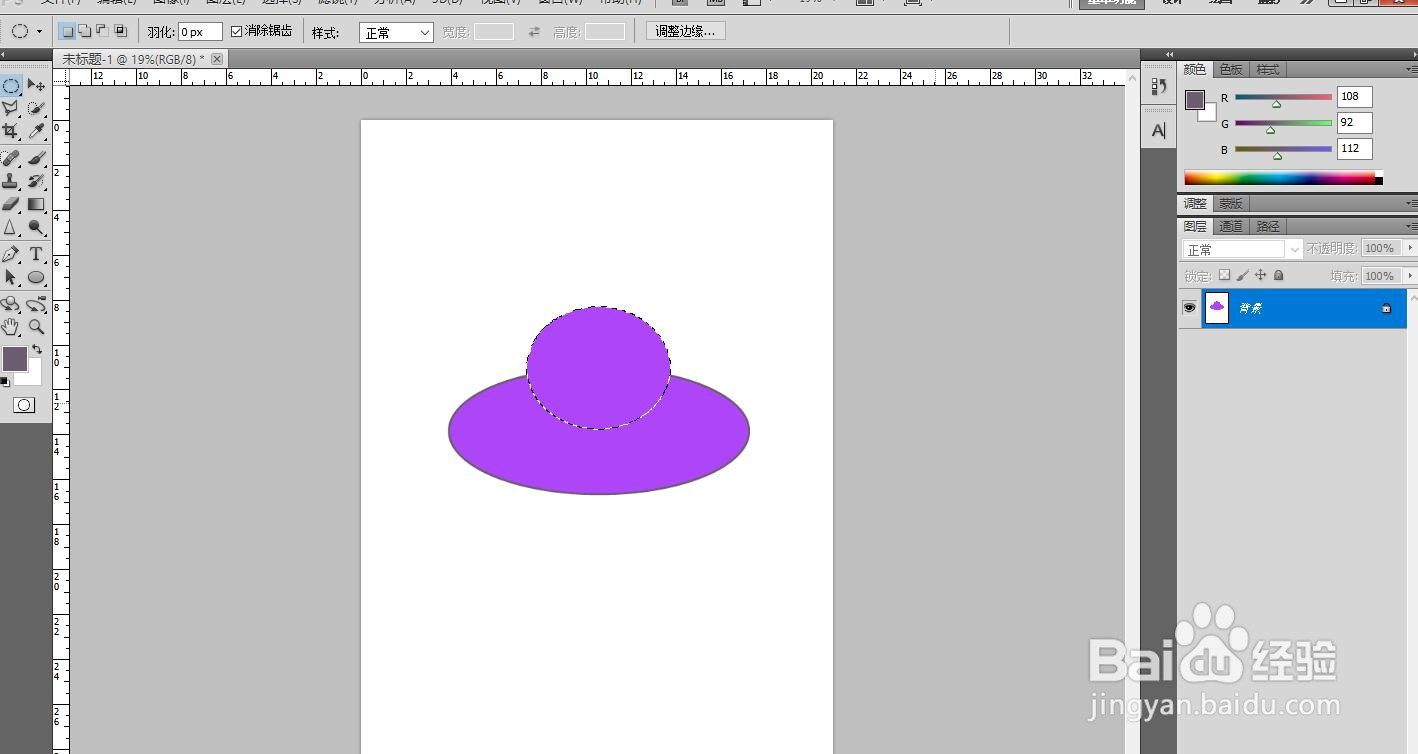
Task: Swap foreground and background colors
Action: coord(37,349)
